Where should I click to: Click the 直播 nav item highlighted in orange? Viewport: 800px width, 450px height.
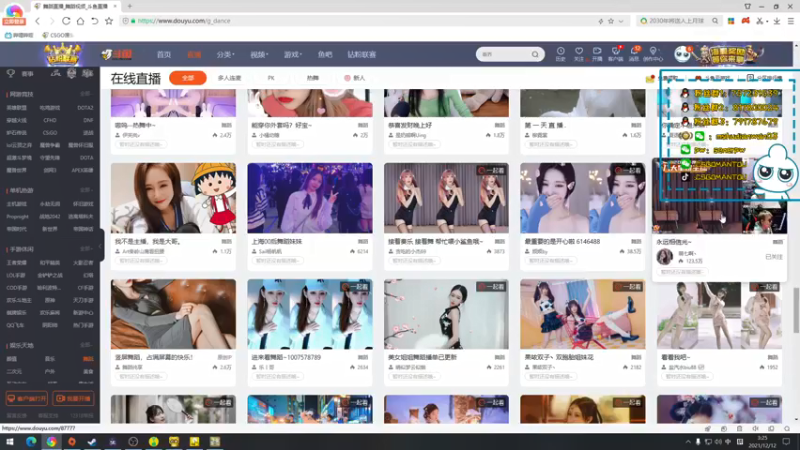coord(194,55)
